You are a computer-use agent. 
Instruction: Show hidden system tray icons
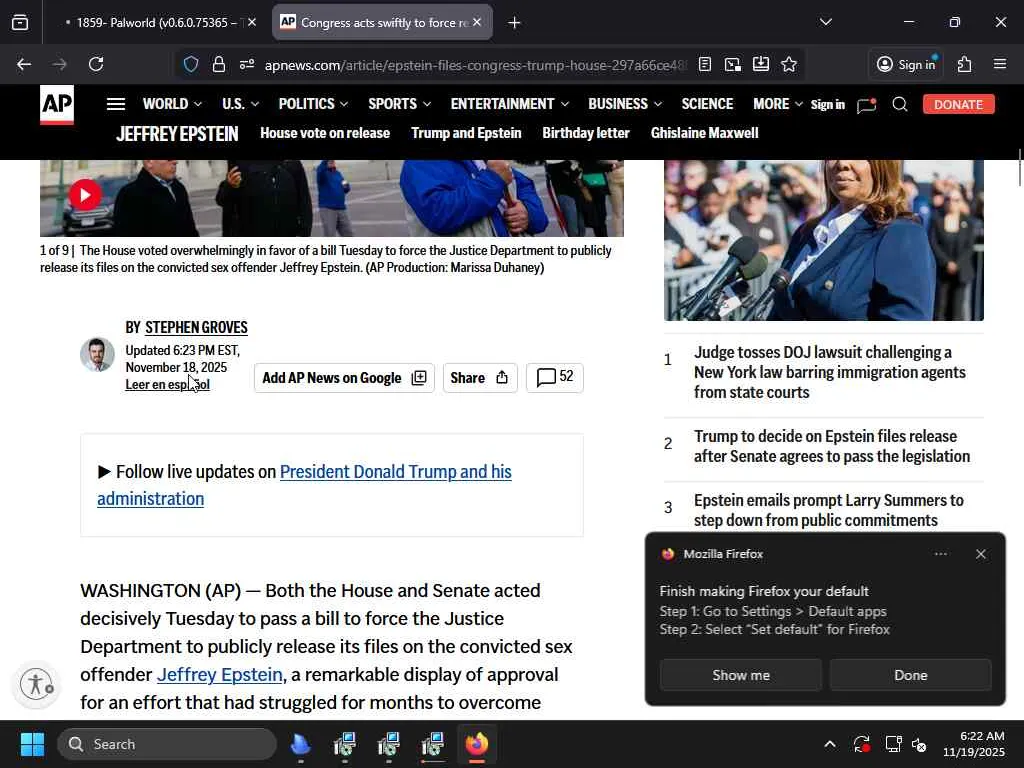click(x=829, y=744)
